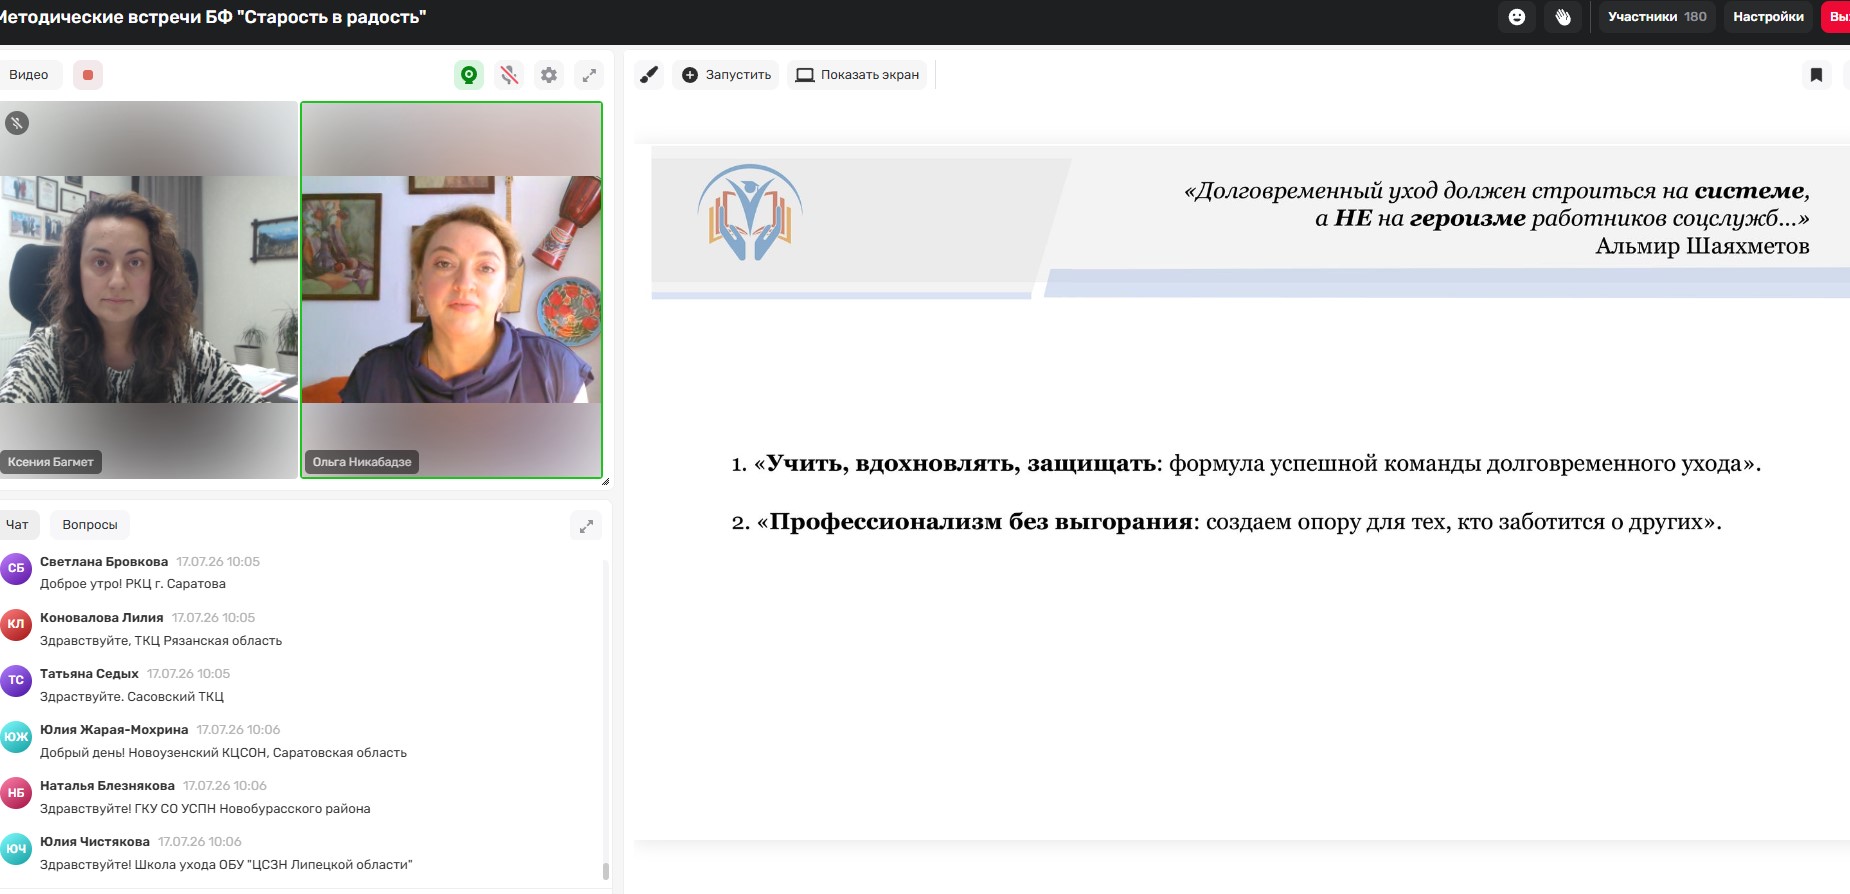Screen dimensions: 1850x894
Task: Expand the video panel to fullscreen
Action: 590,75
